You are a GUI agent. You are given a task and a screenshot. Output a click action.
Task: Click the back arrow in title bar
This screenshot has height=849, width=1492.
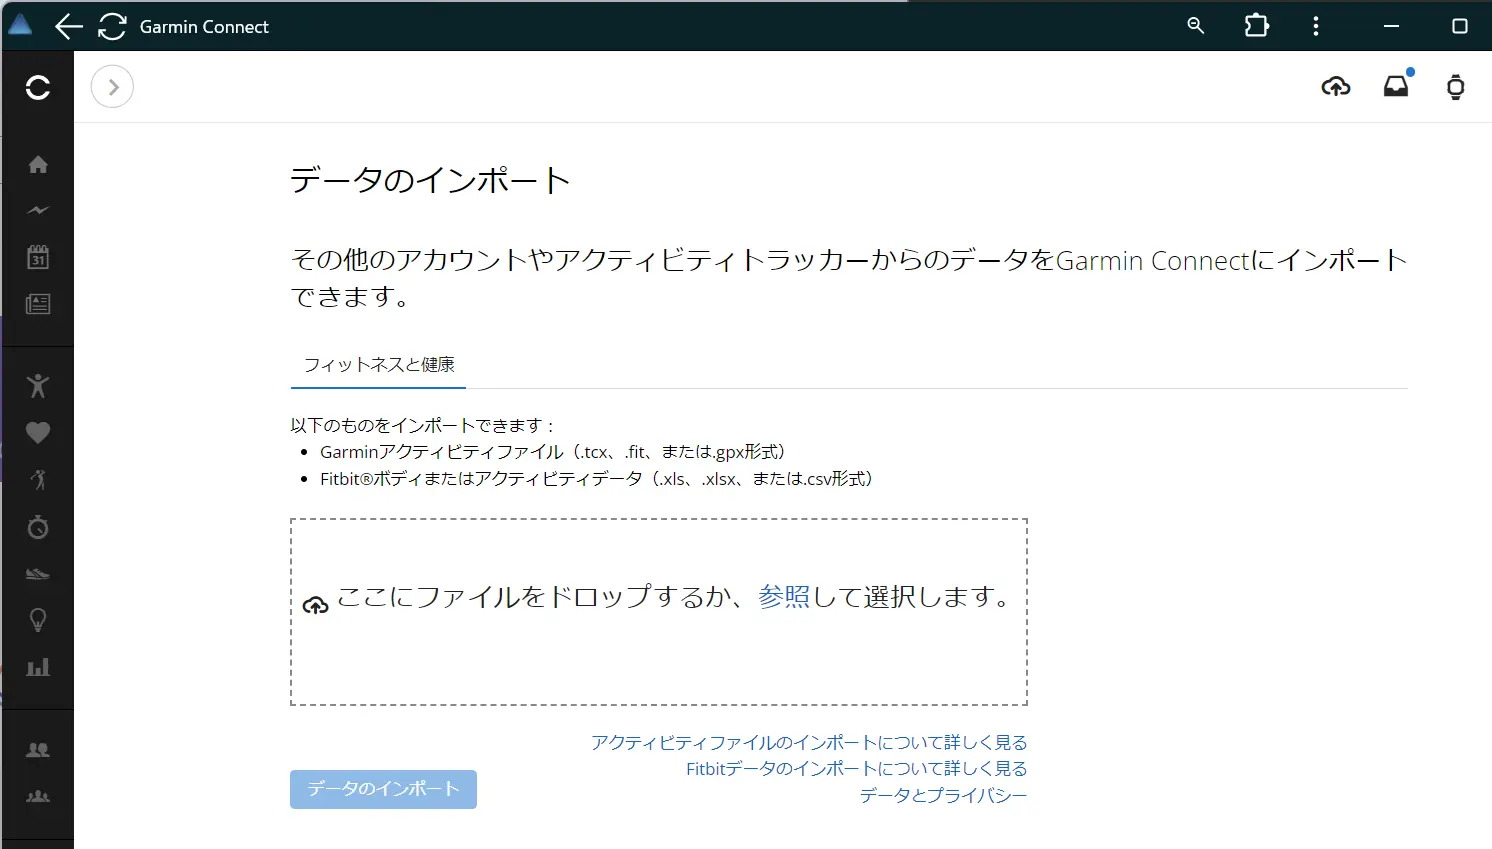[x=68, y=27]
